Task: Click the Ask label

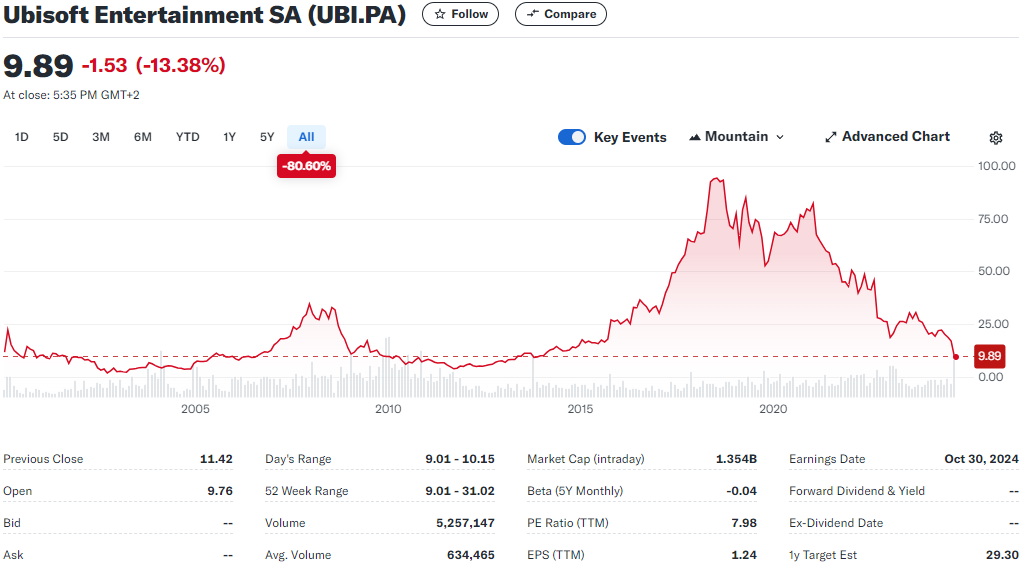Action: 13,556
